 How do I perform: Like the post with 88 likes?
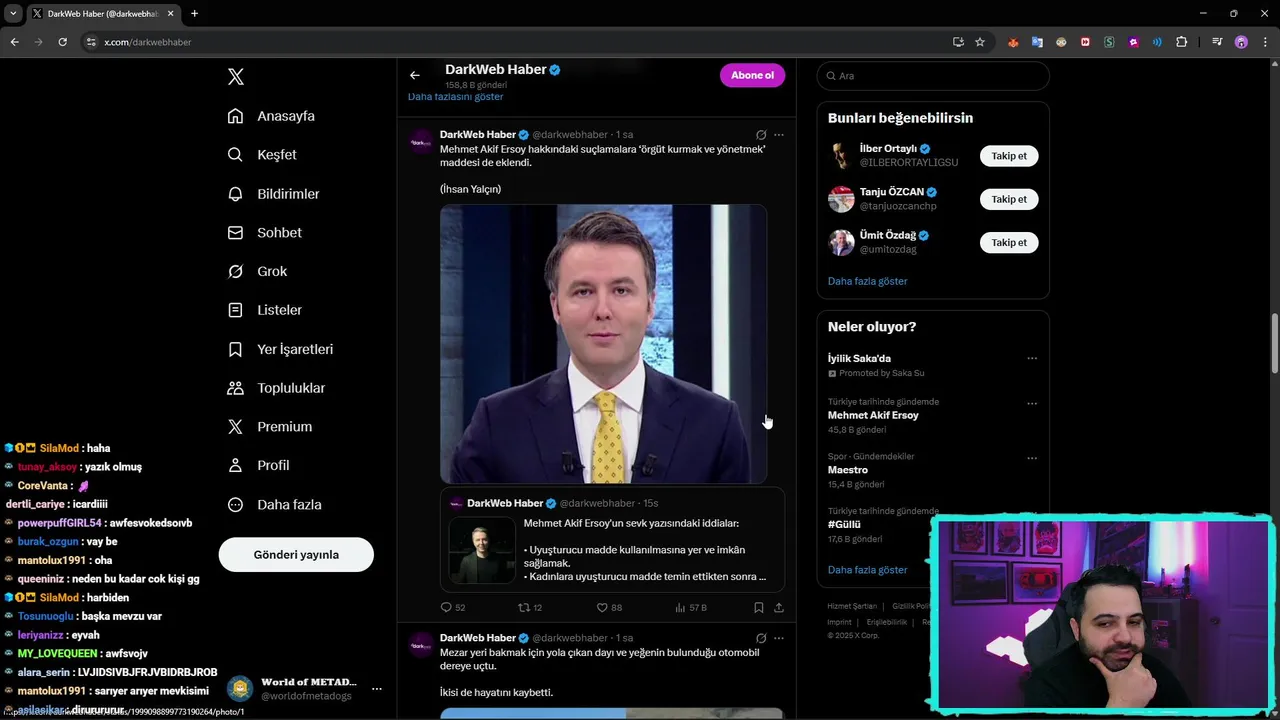coord(609,607)
